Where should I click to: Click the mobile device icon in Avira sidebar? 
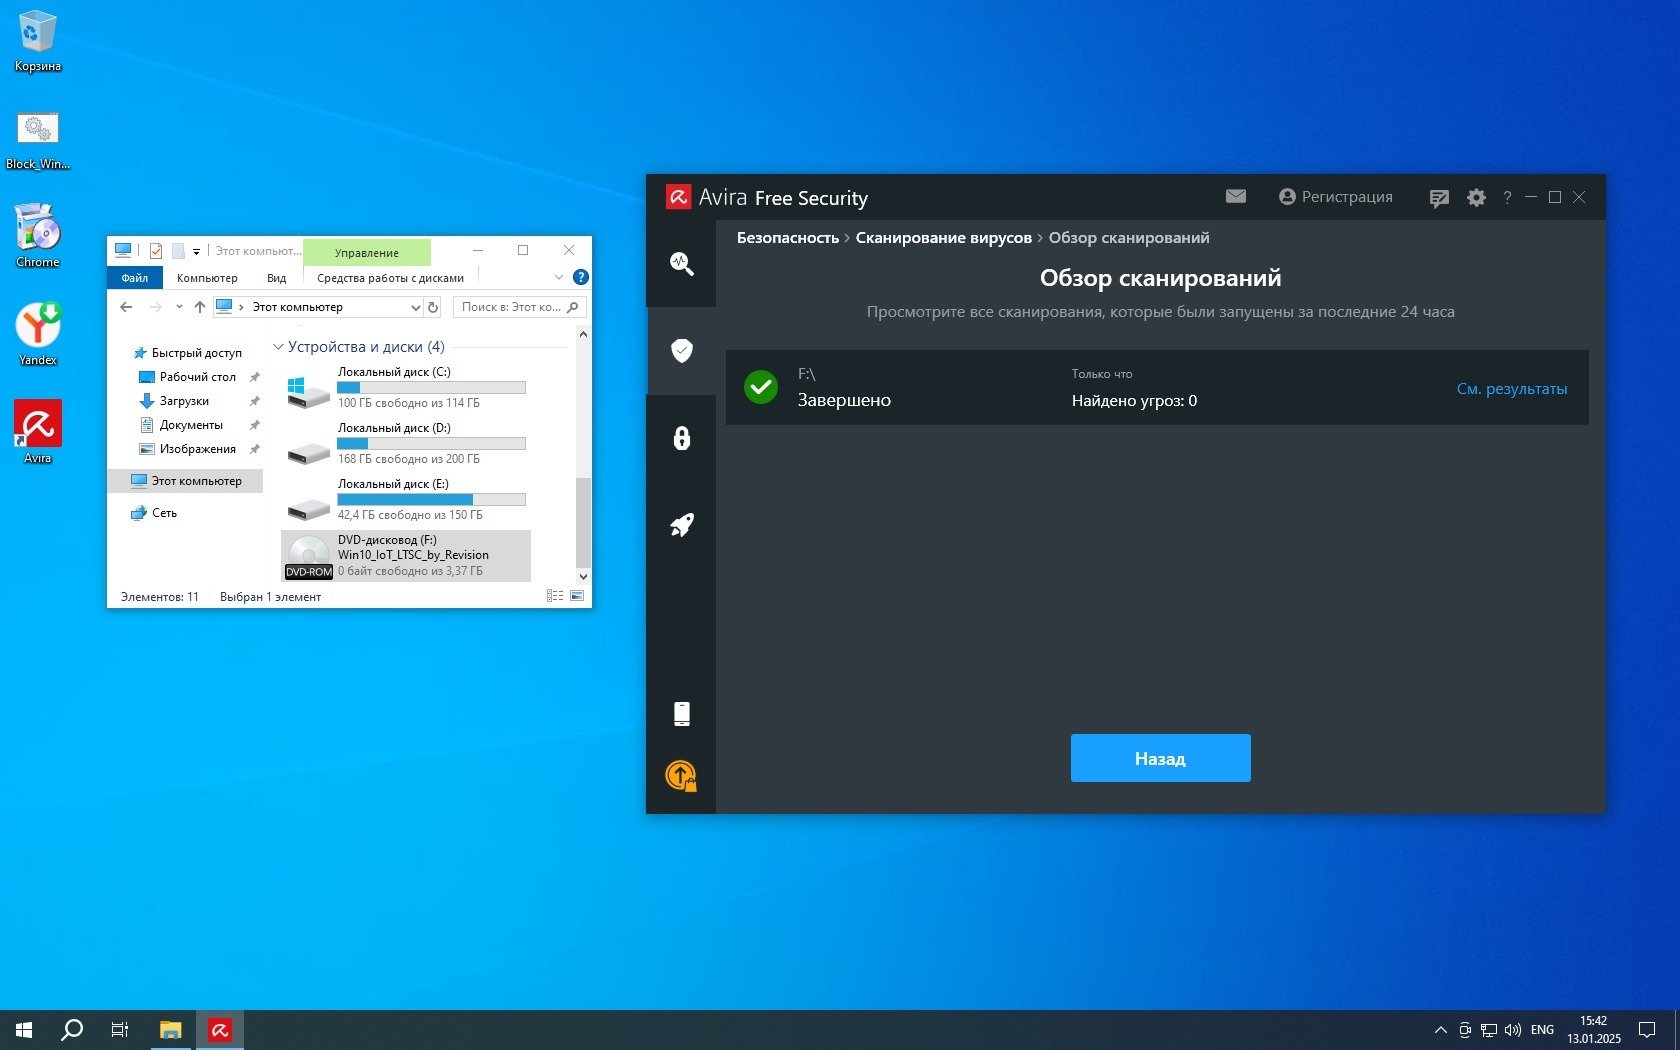click(x=681, y=713)
